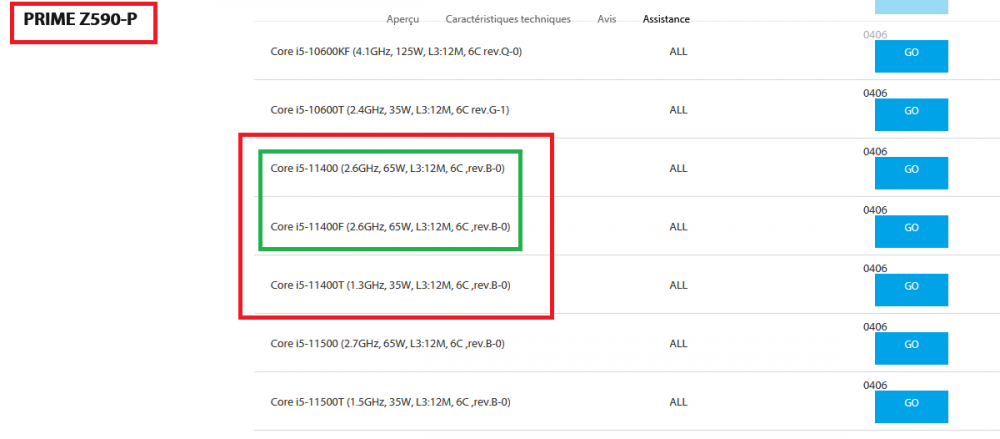The width and height of the screenshot is (1000, 439).
Task: Click ALL cell in Core i5-11400T row
Action: tap(679, 285)
